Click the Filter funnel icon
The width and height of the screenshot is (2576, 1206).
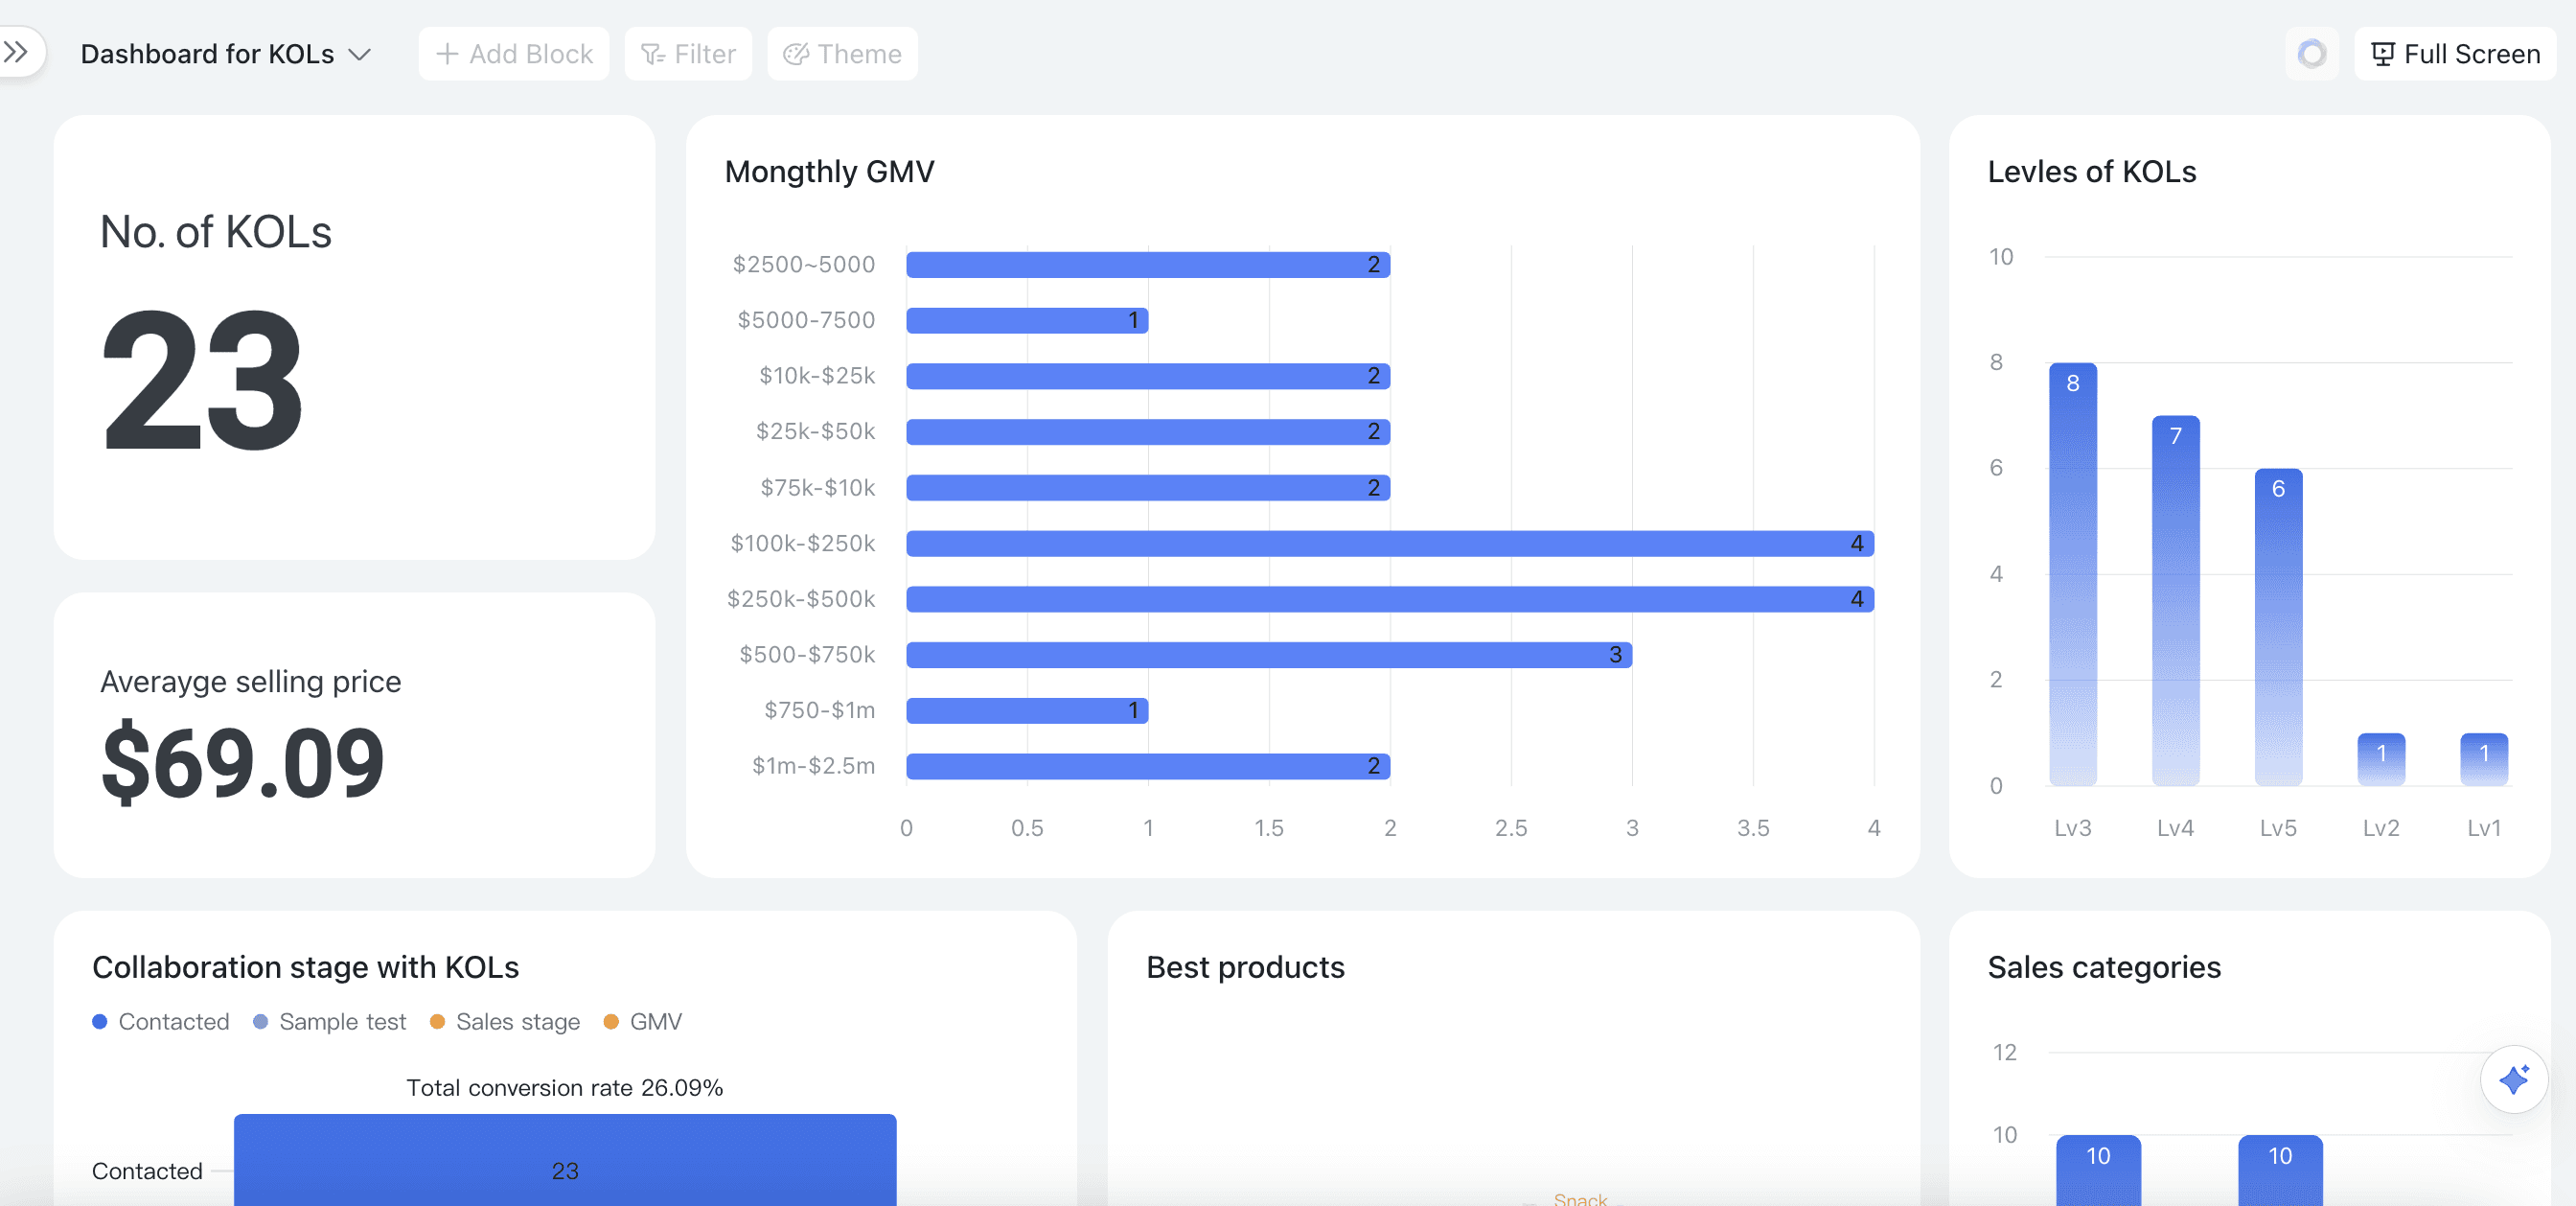coord(652,54)
